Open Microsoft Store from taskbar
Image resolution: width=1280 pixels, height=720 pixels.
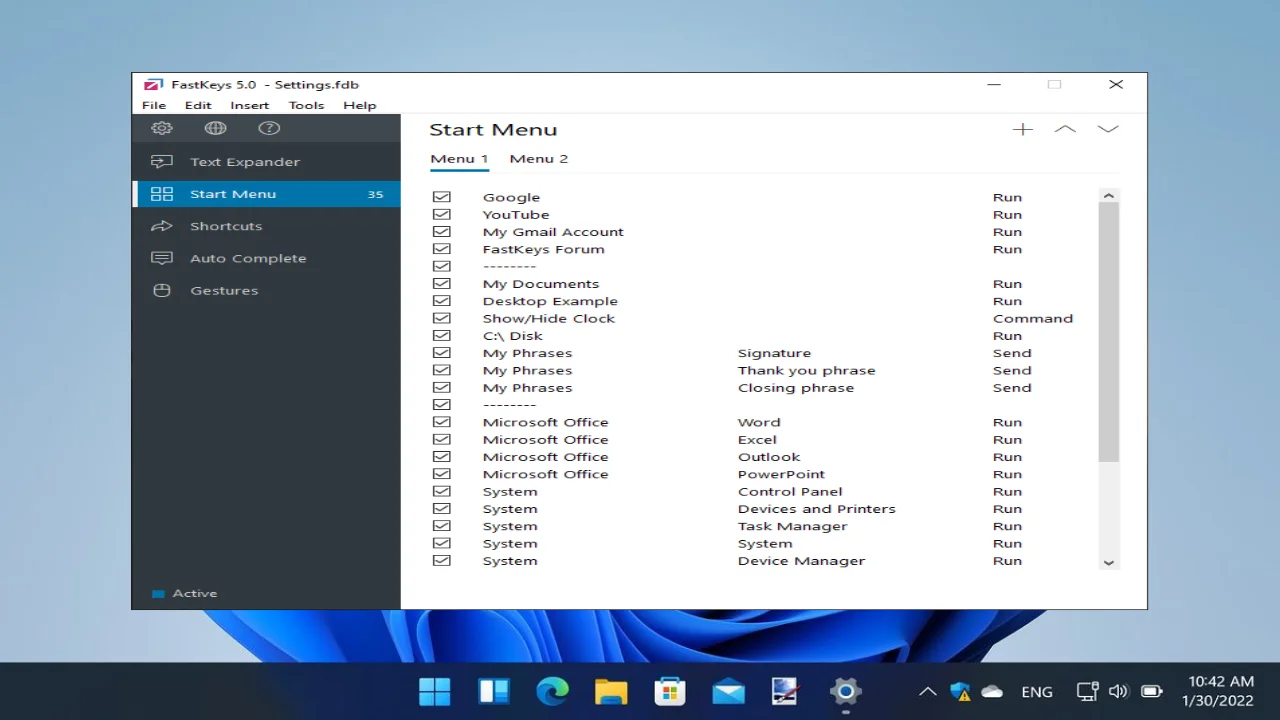[x=669, y=691]
